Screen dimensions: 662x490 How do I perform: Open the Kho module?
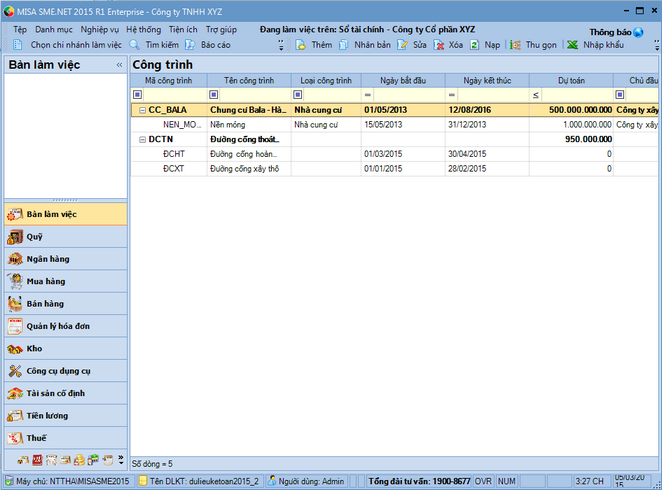(x=66, y=349)
